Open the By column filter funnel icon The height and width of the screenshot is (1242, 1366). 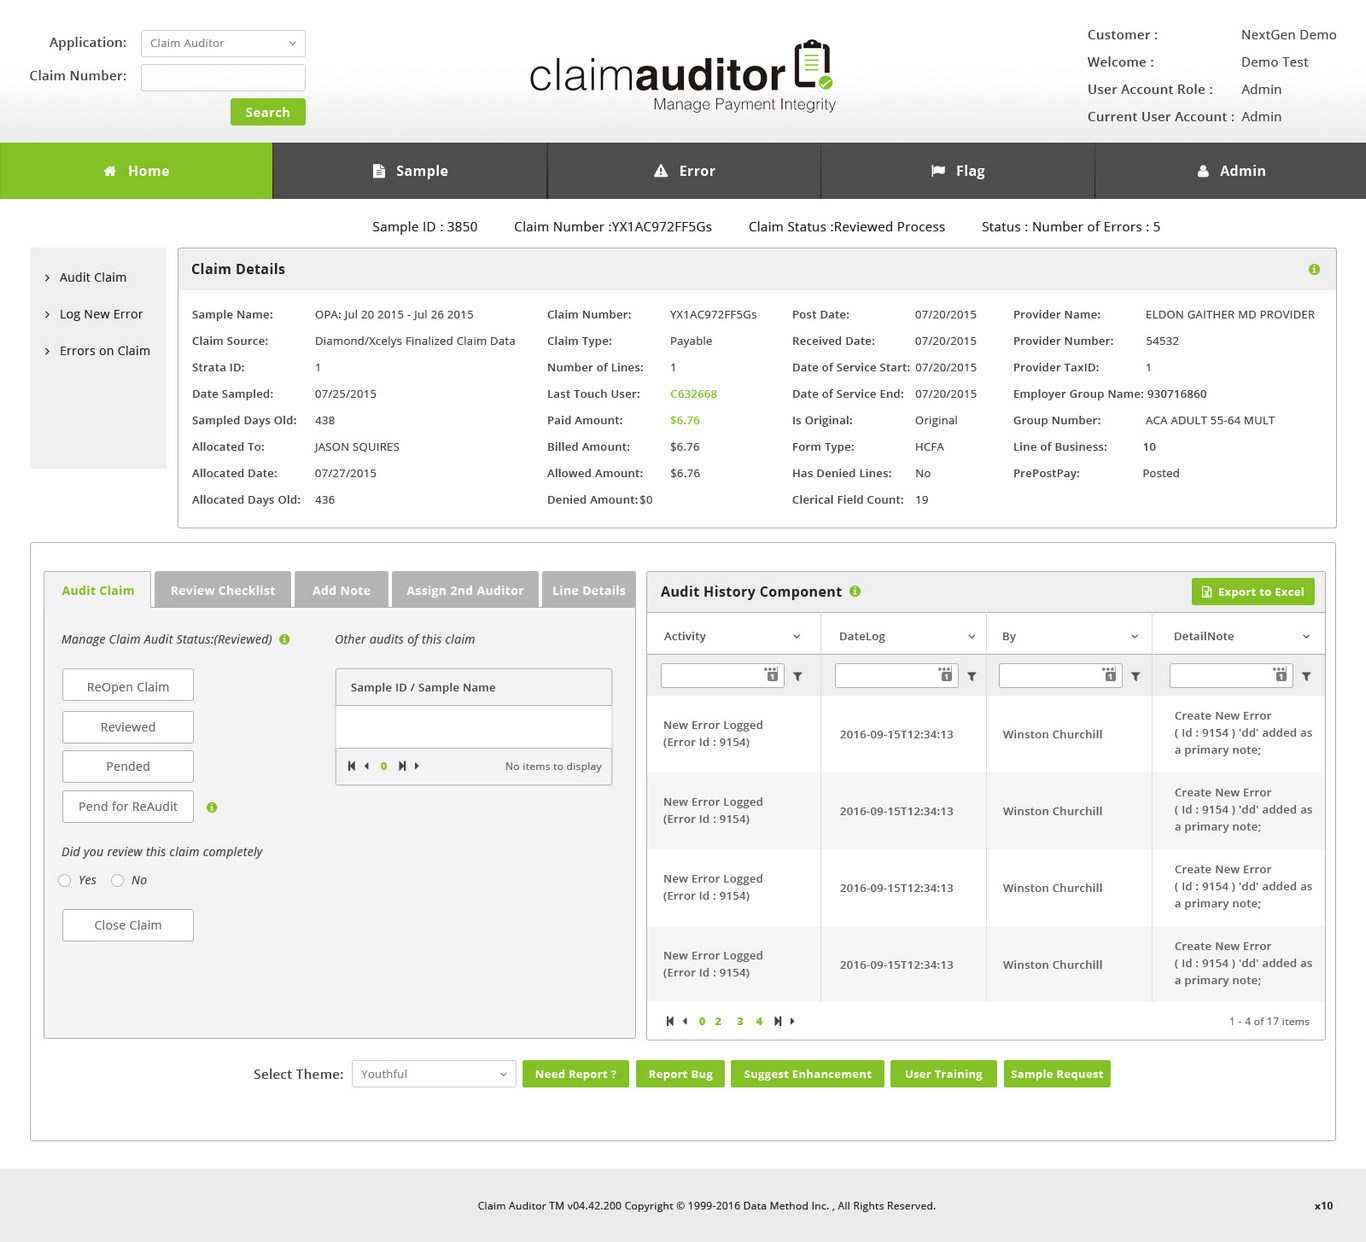(x=1136, y=676)
